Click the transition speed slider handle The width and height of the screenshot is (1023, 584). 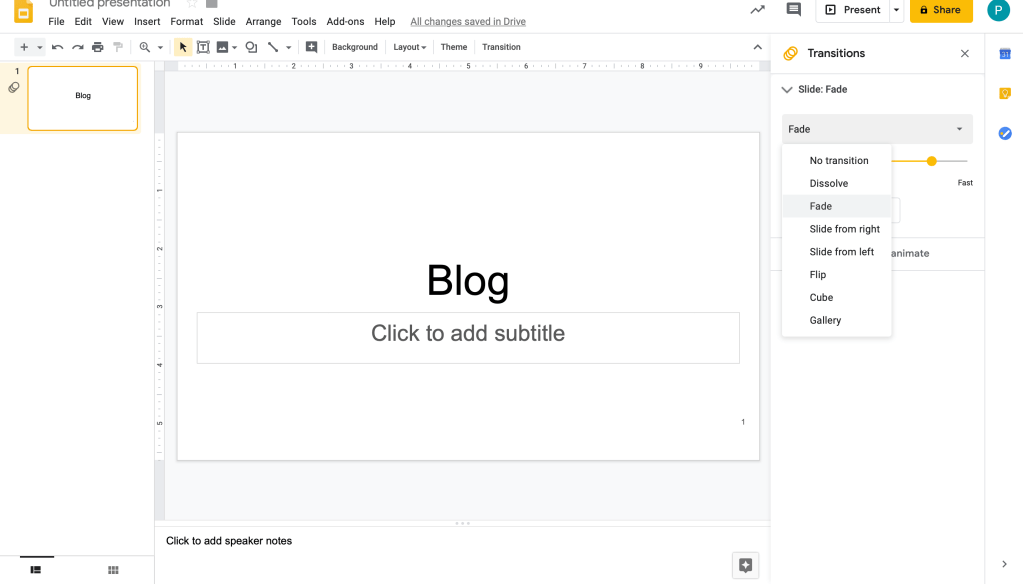(932, 161)
